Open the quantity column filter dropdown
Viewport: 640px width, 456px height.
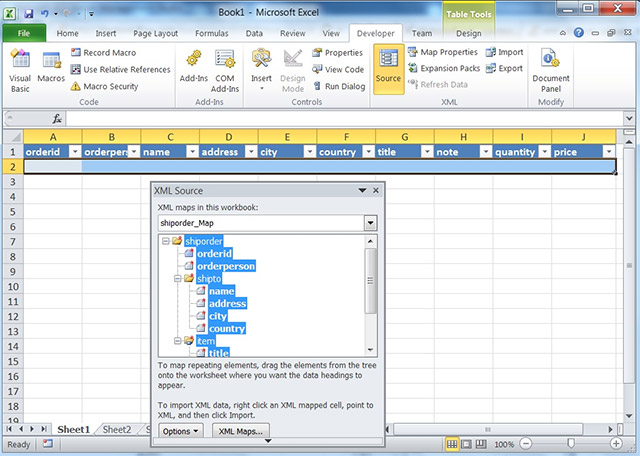tap(544, 152)
